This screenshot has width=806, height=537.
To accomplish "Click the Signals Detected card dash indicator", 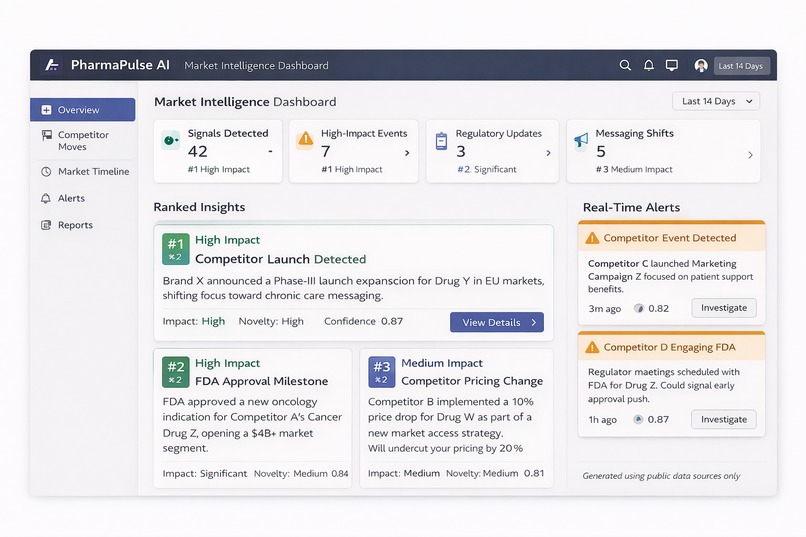I will pos(270,151).
